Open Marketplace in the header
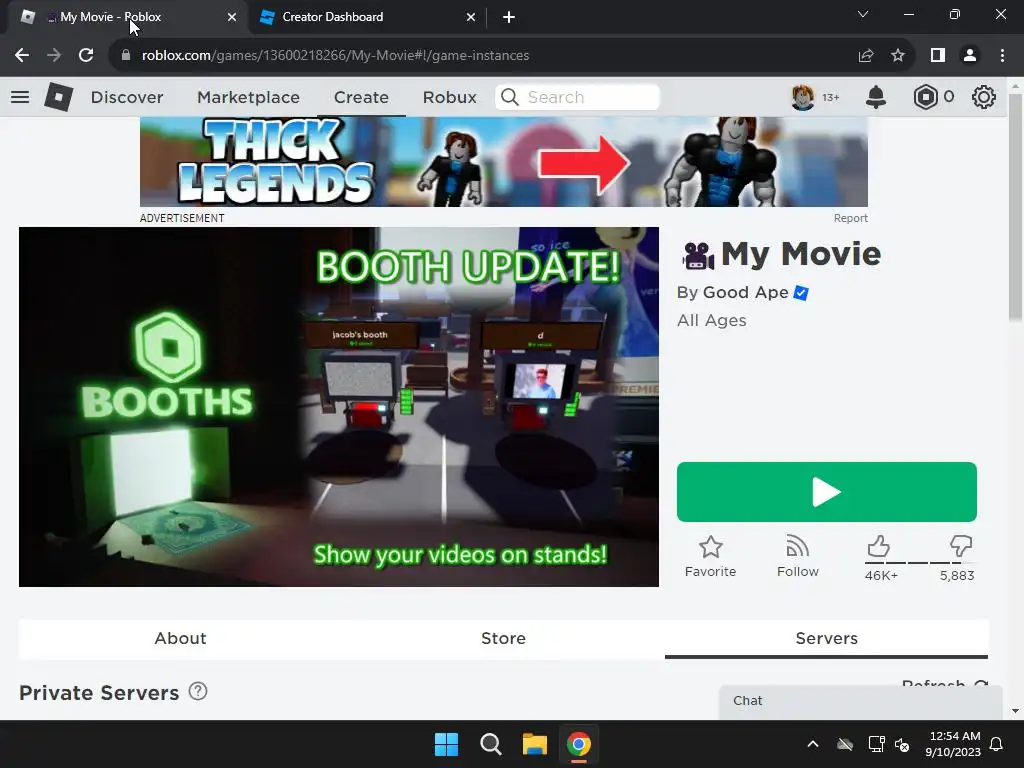Screen dimensions: 1024x768 248,97
